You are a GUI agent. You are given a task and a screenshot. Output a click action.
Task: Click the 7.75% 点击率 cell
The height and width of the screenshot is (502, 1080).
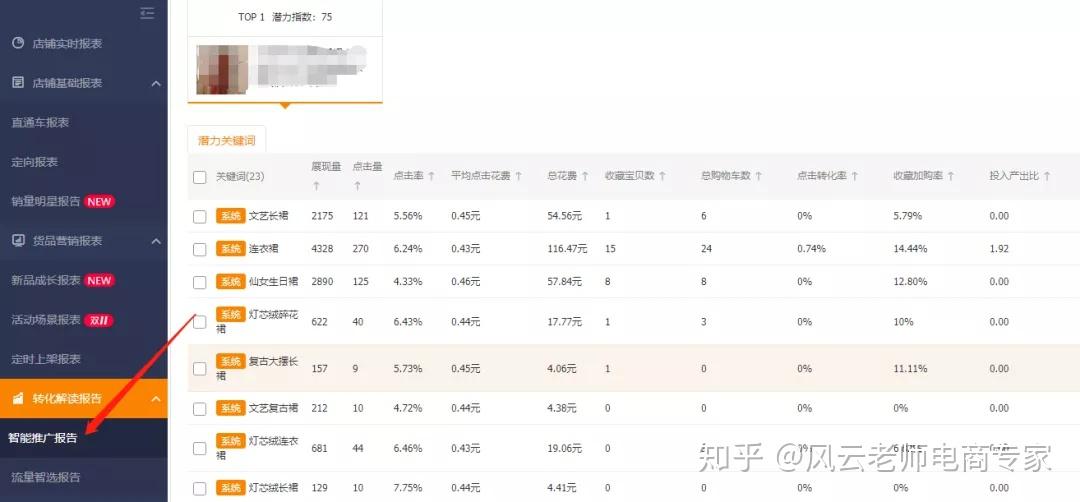coord(408,488)
